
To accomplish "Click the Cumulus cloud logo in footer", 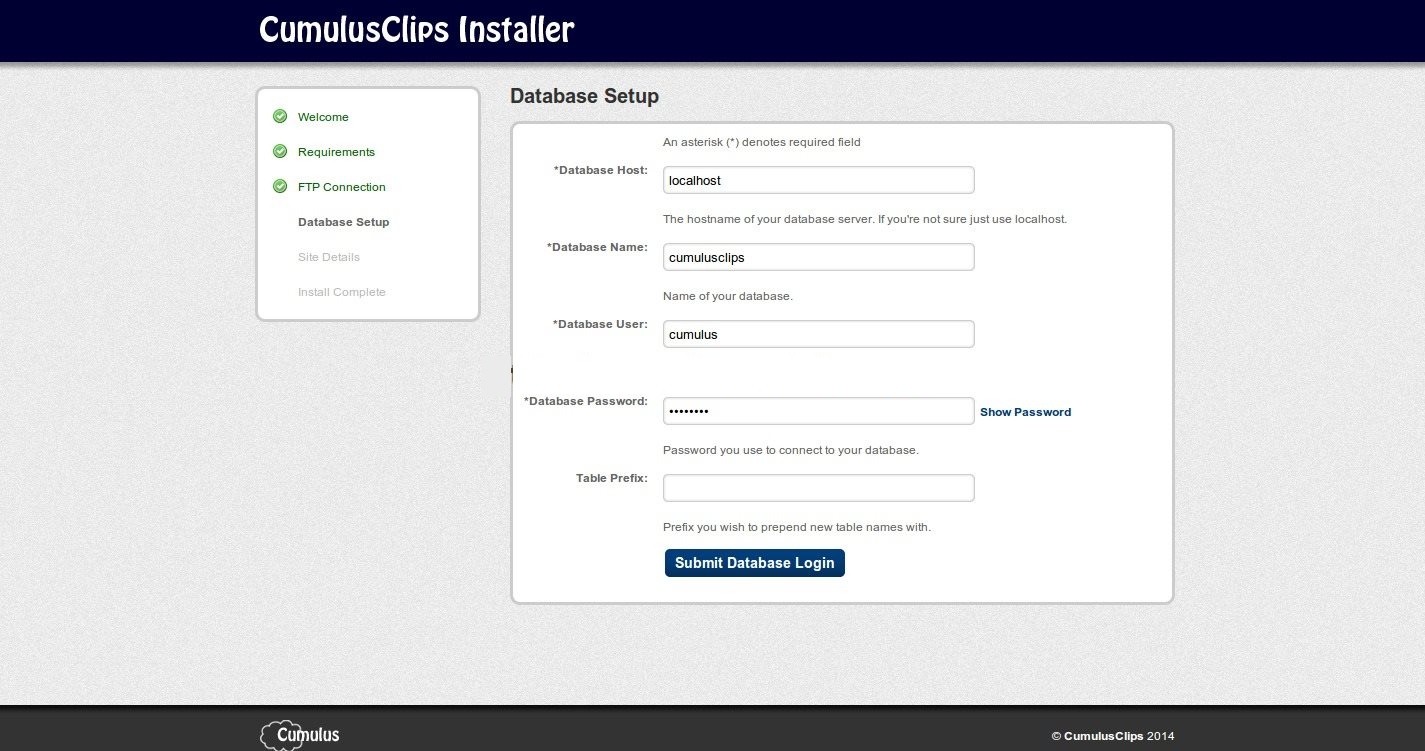I will 300,735.
